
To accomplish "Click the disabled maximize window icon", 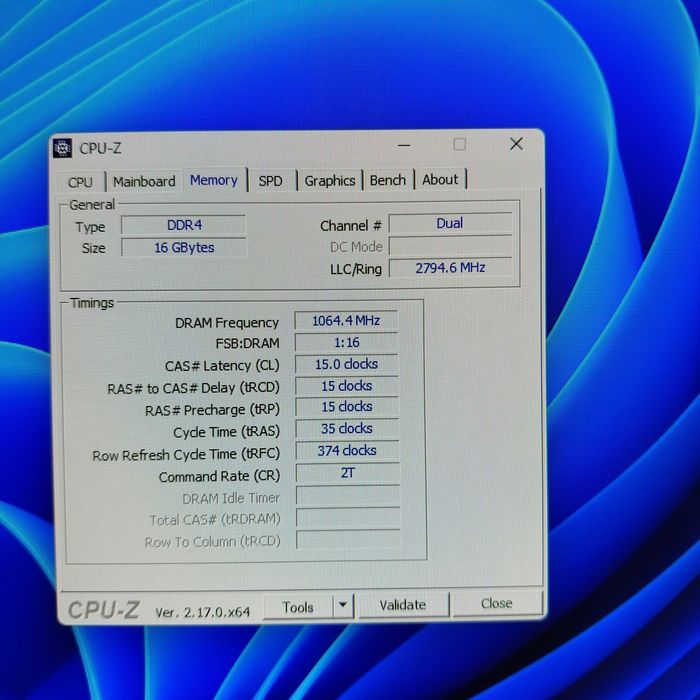I will coord(459,144).
